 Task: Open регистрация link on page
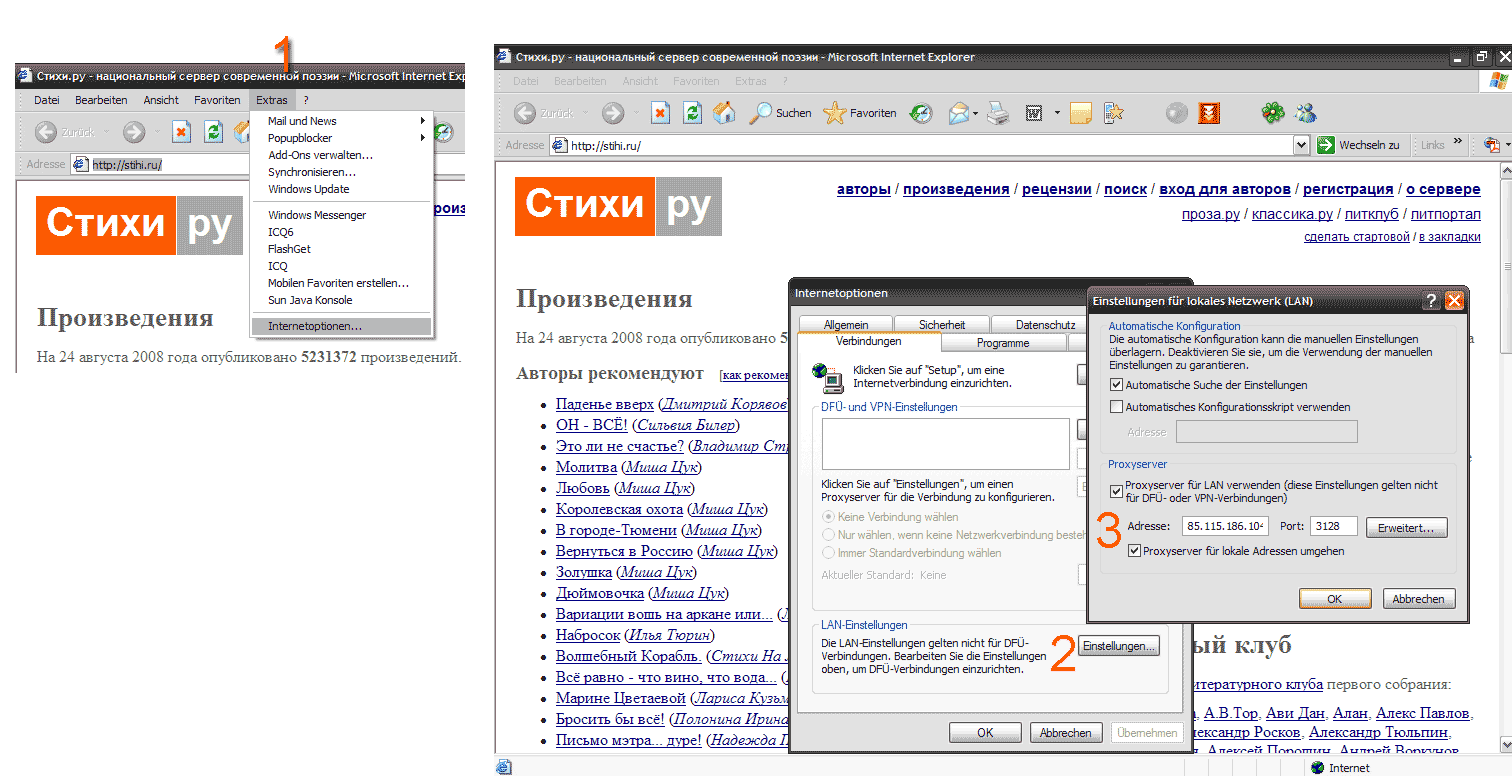[1348, 189]
